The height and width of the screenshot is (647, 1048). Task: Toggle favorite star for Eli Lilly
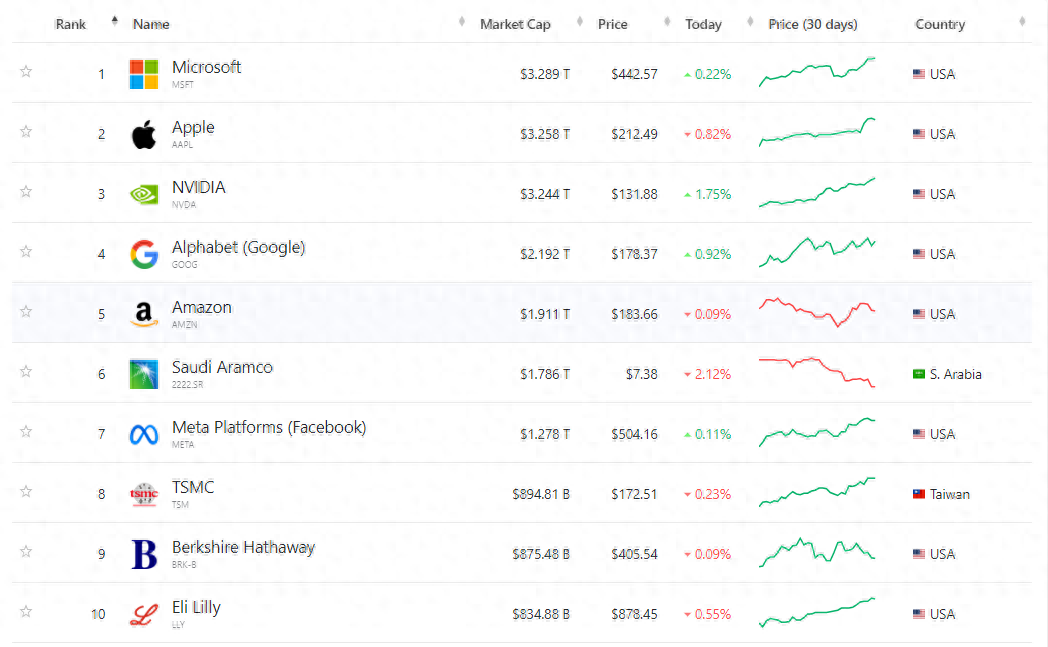[26, 612]
